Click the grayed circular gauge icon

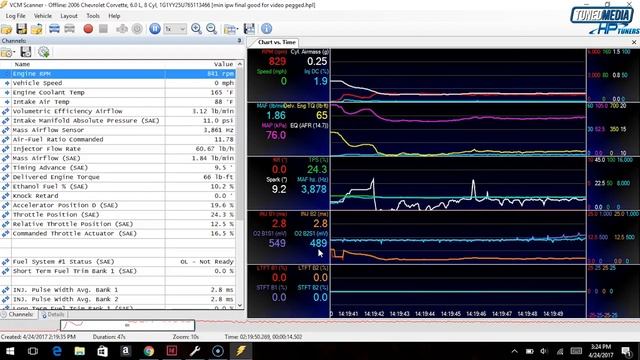137,29
